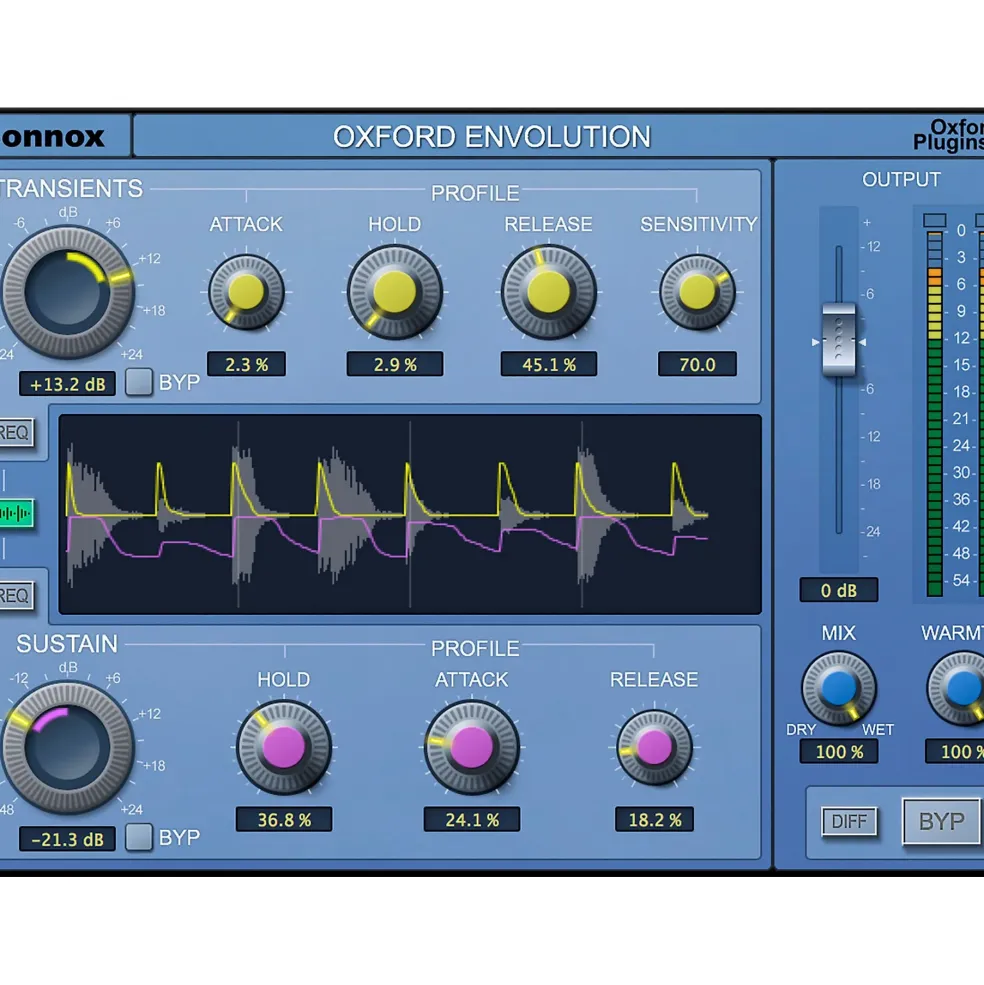Screen dimensions: 984x985
Task: Click the Sonnox logo
Action: click(53, 136)
